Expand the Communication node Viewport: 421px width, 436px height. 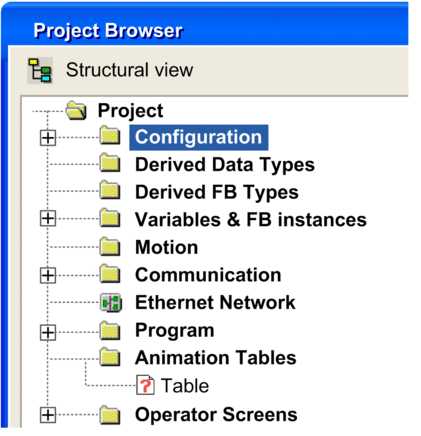pos(48,275)
